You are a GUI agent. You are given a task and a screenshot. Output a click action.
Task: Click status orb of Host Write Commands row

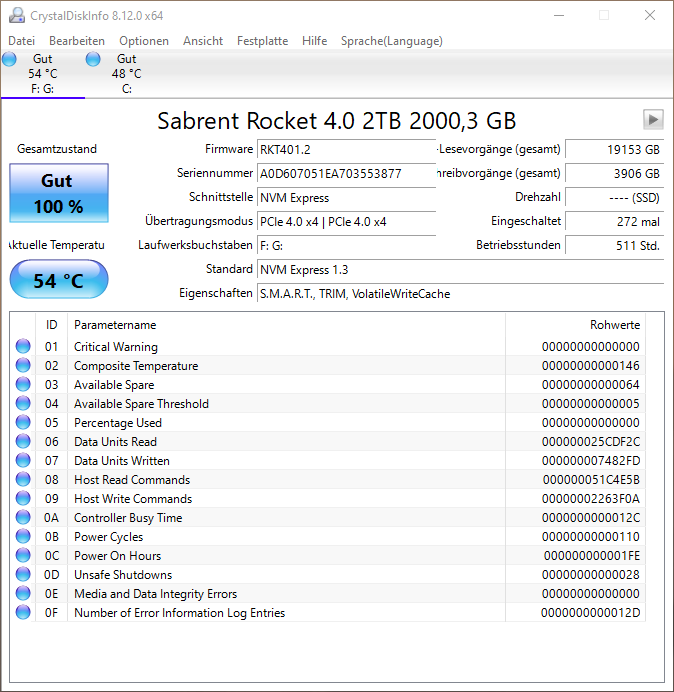(23, 498)
